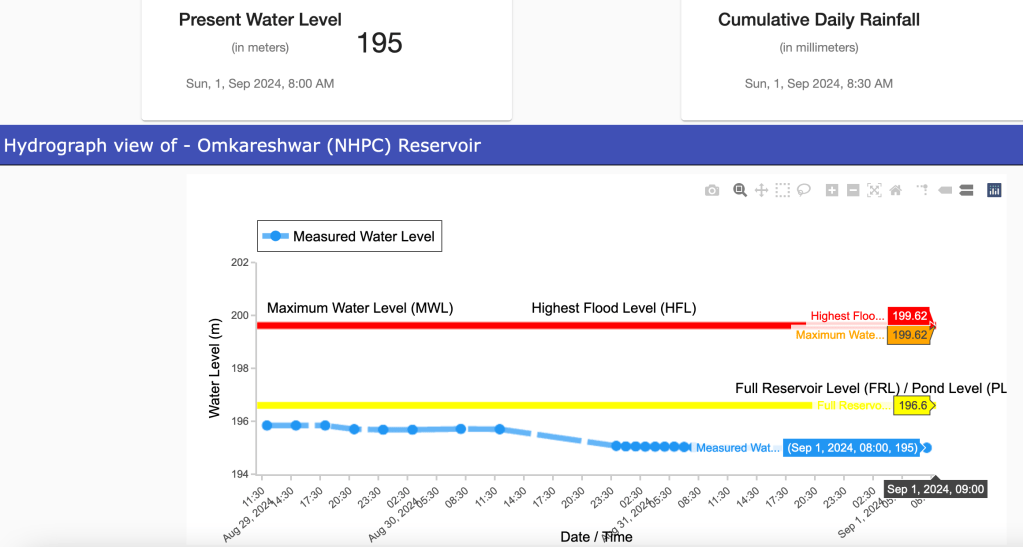
Task: Toggle Measured Water Level legend entry
Action: tap(349, 237)
